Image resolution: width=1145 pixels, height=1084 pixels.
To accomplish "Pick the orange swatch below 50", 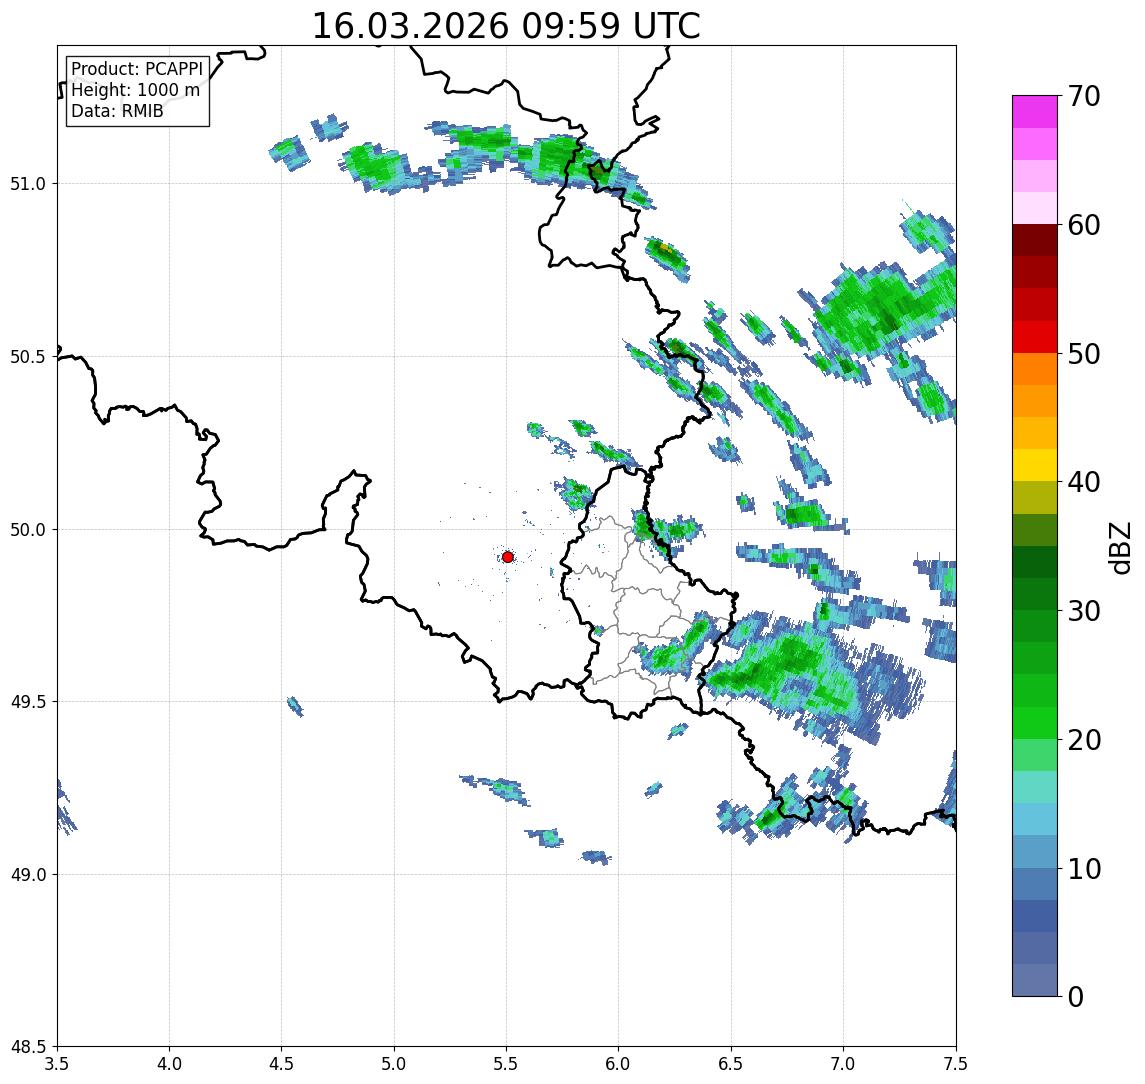I will (1035, 369).
